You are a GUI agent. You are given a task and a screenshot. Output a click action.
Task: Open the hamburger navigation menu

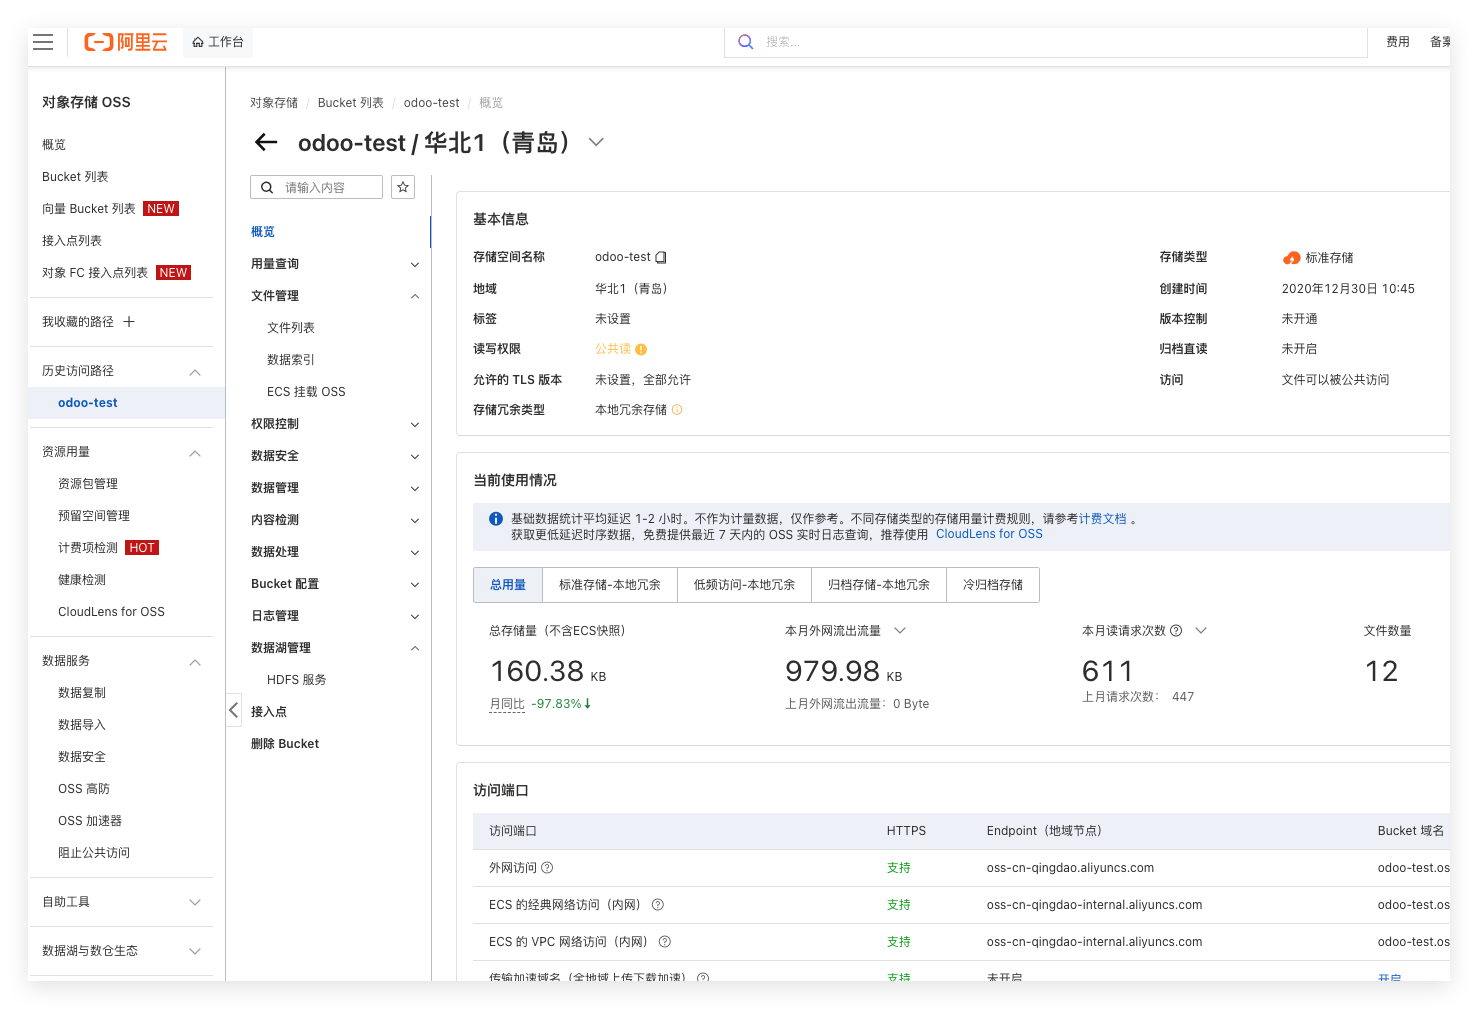[x=43, y=42]
